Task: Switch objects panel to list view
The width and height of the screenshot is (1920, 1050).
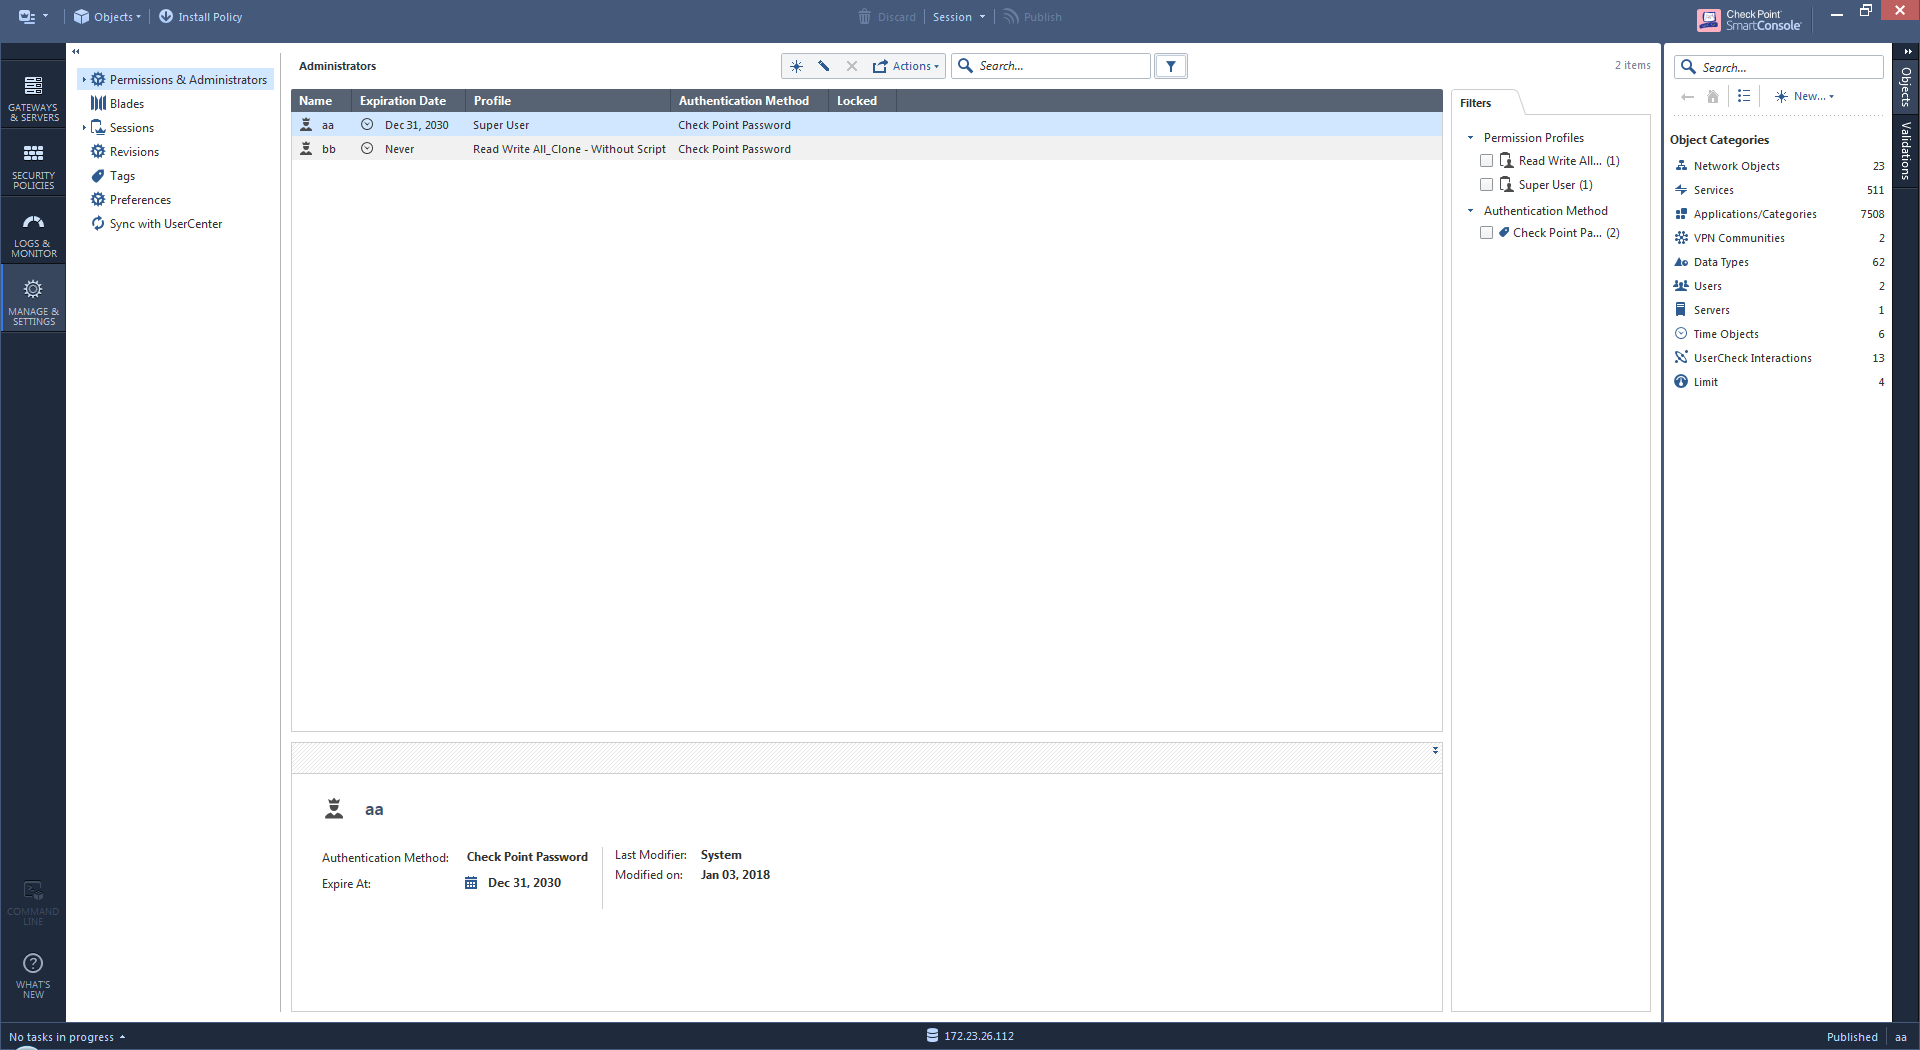Action: pos(1744,96)
